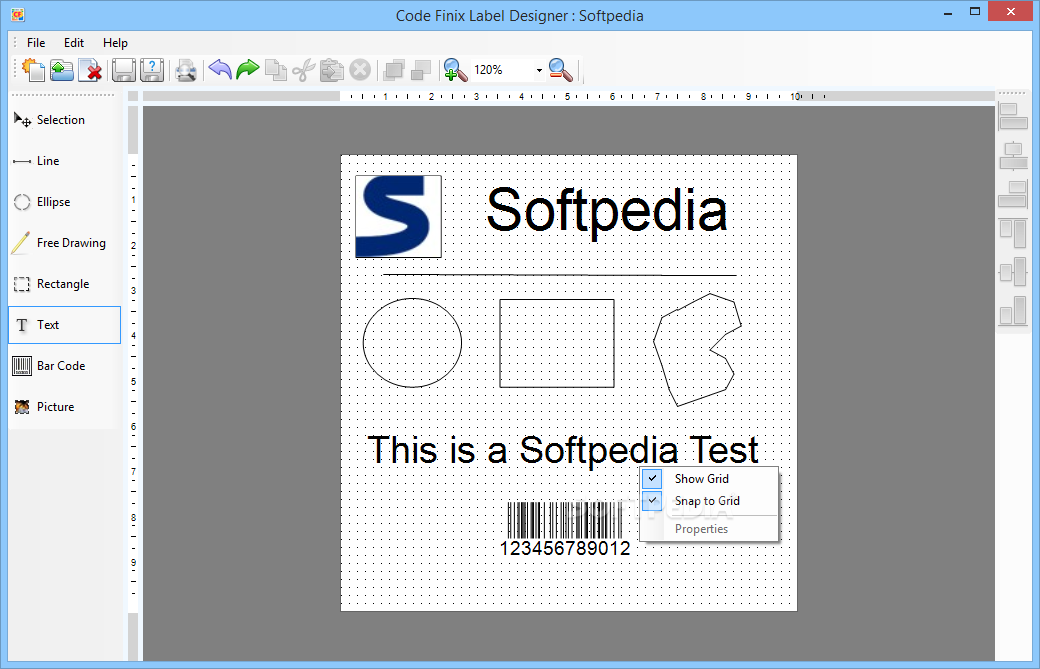Open a label file via the folder icon
The image size is (1040, 669).
[62, 70]
